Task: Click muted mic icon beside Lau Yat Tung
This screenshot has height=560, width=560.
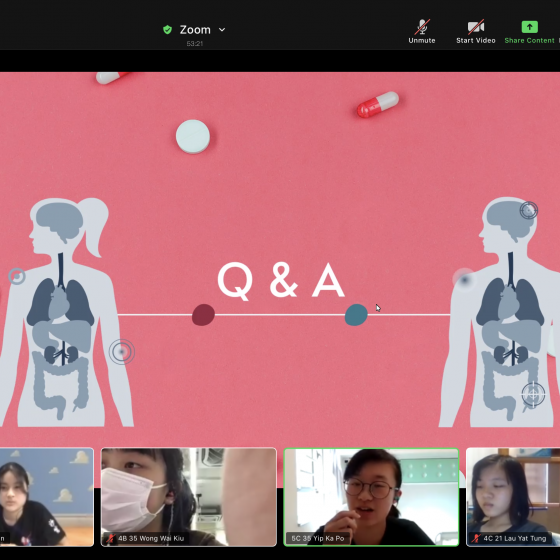Action: click(x=476, y=538)
